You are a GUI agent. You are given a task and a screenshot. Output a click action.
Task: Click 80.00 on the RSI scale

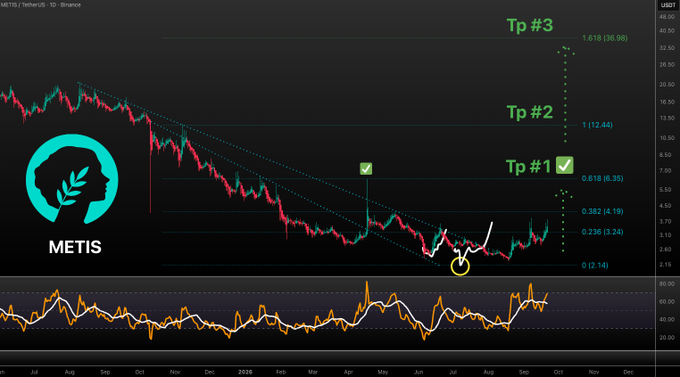667,284
